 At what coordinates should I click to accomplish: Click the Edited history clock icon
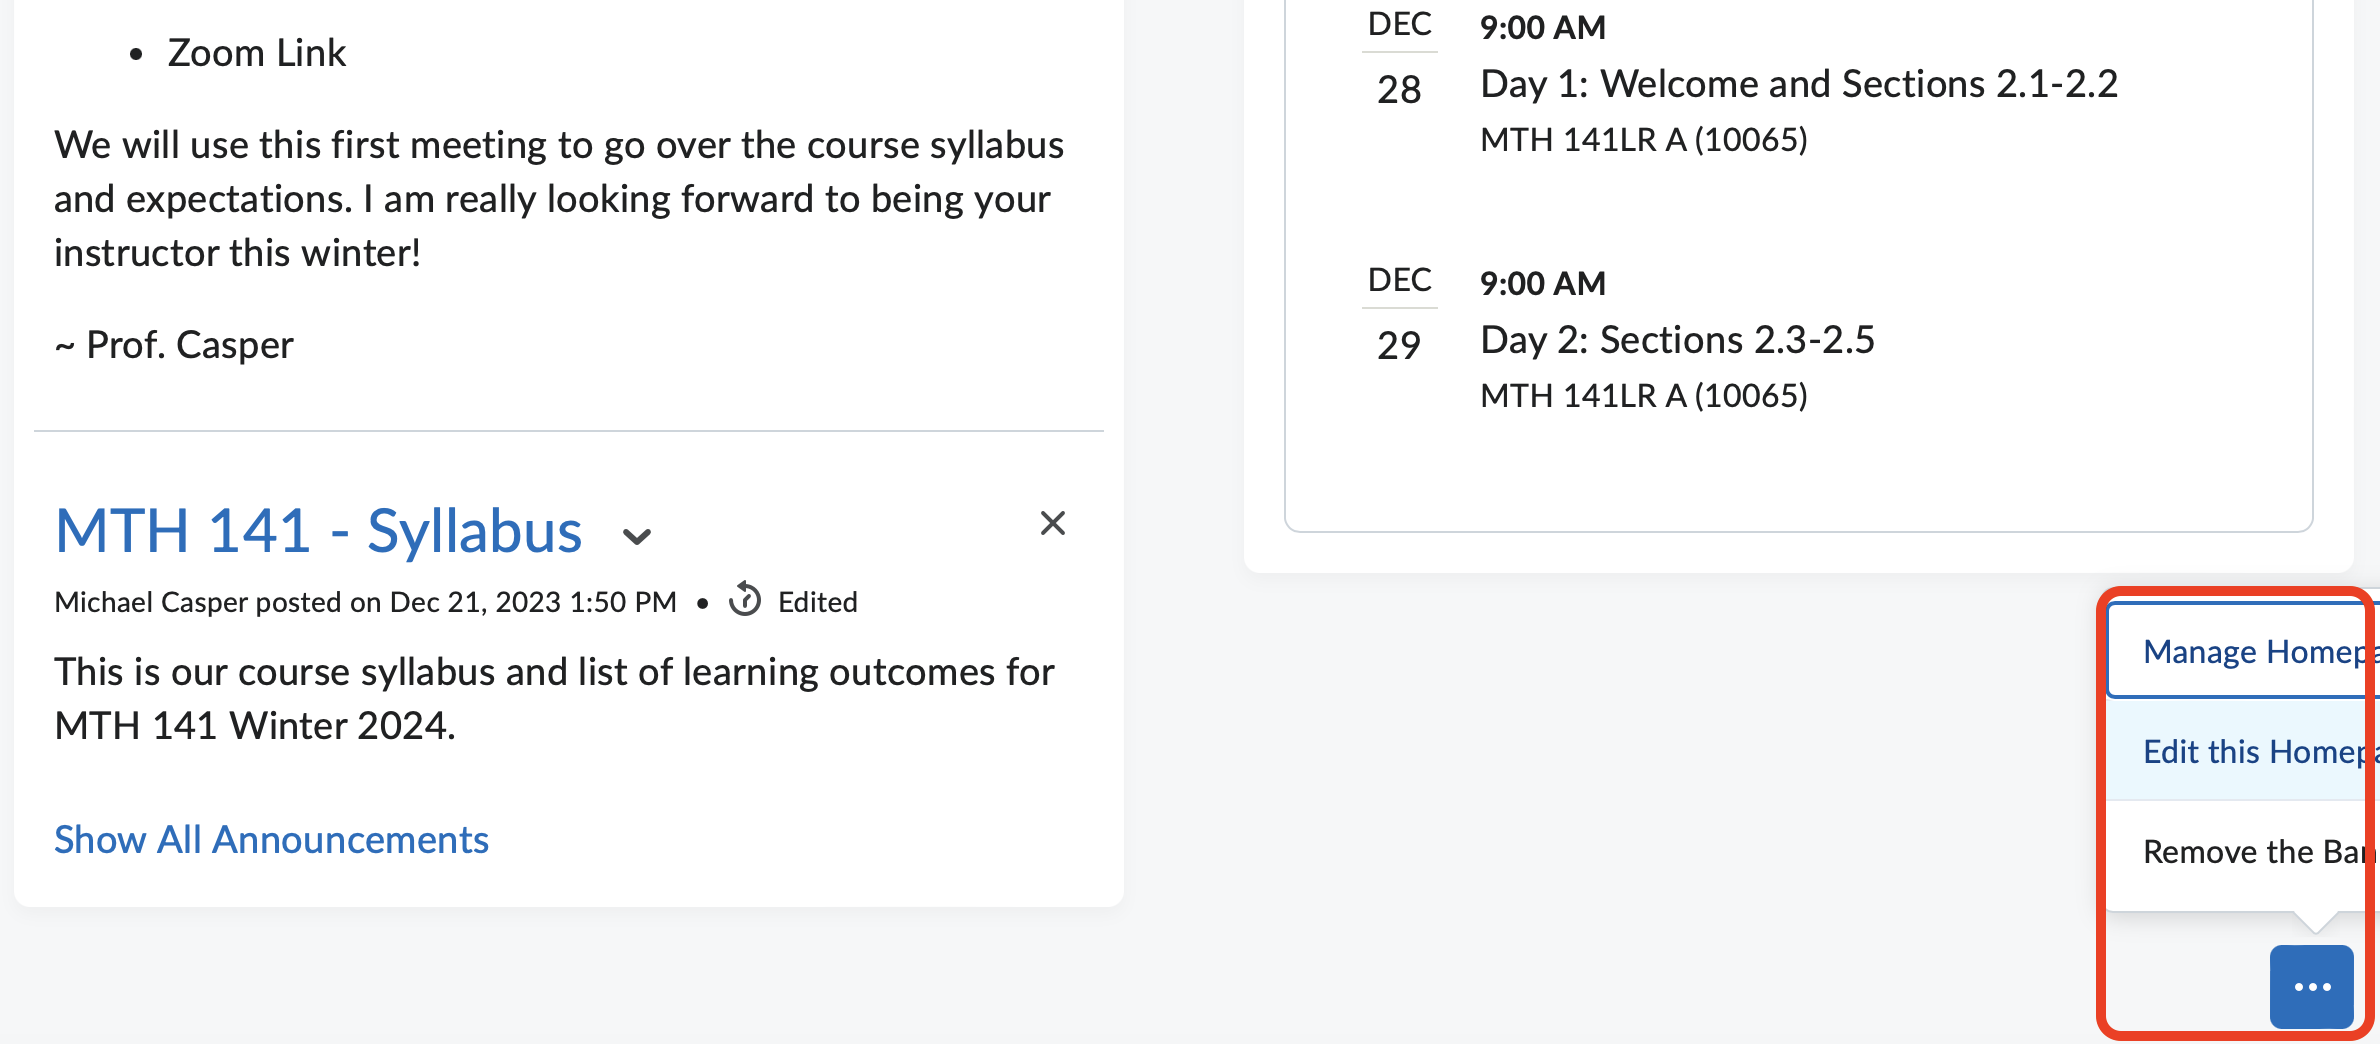(745, 600)
